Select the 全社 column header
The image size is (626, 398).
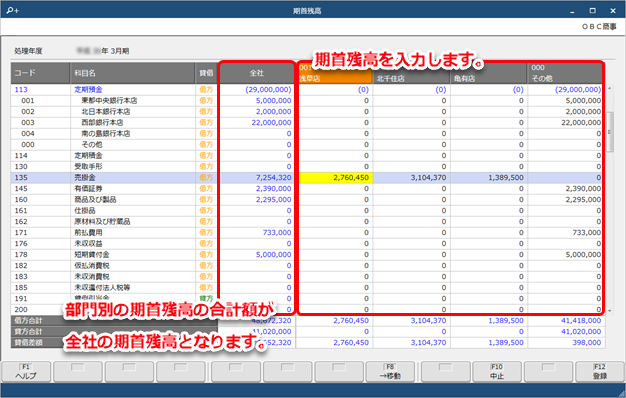tap(257, 73)
